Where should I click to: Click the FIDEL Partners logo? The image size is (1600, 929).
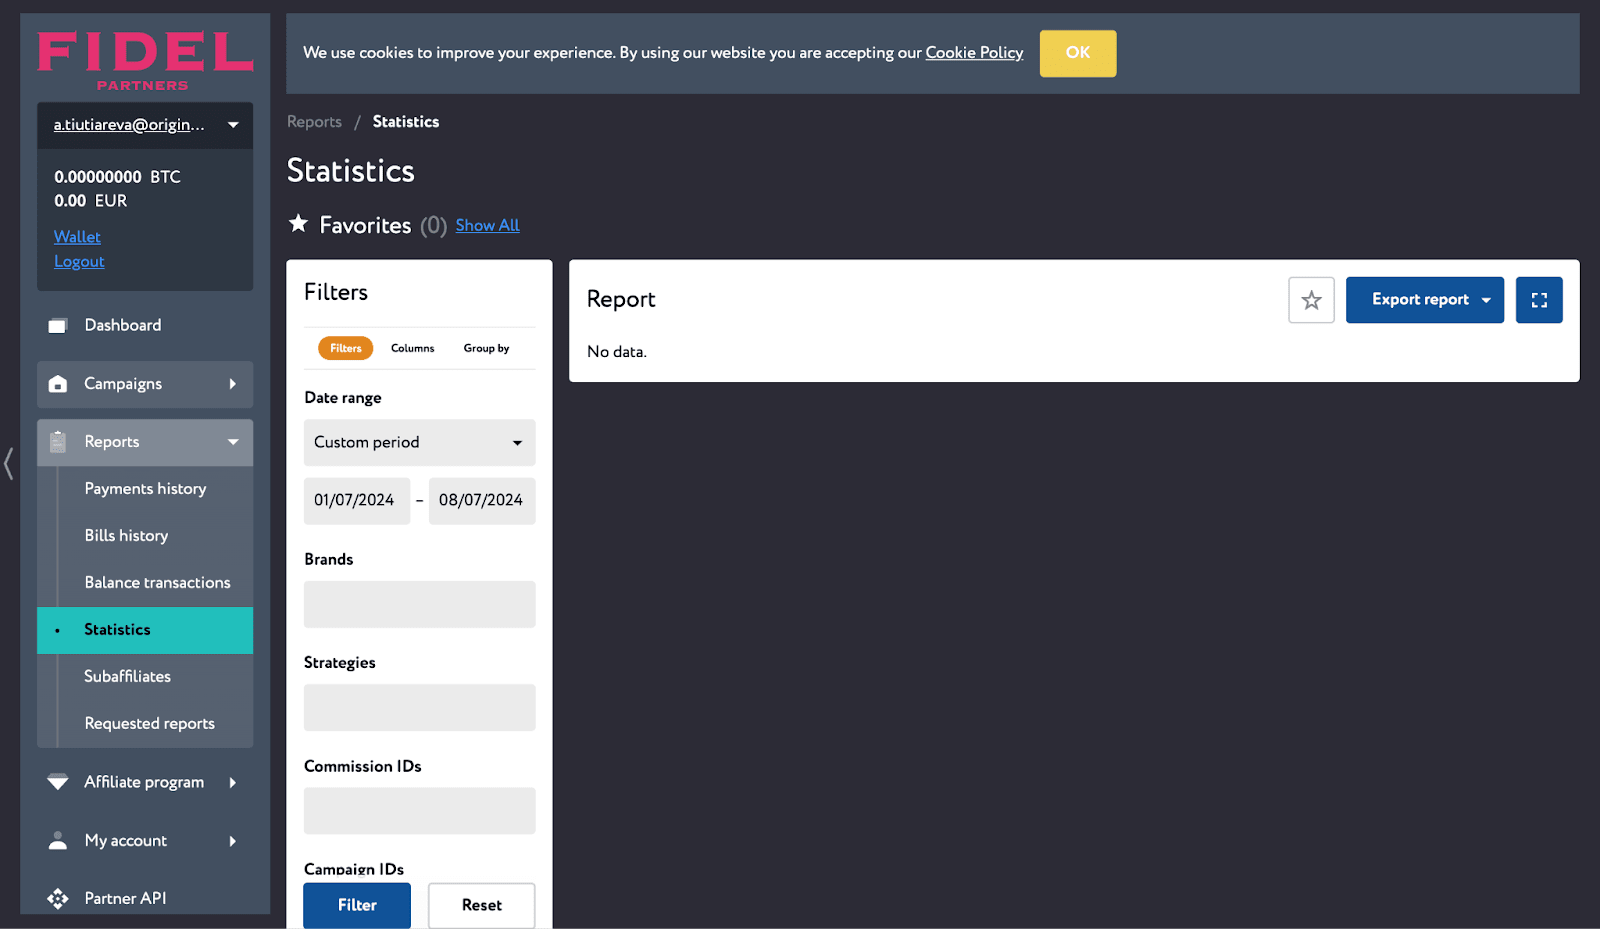pyautogui.click(x=145, y=60)
